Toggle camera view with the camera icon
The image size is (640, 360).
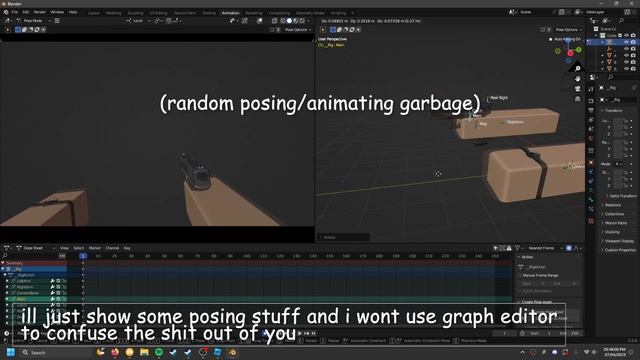point(578,89)
